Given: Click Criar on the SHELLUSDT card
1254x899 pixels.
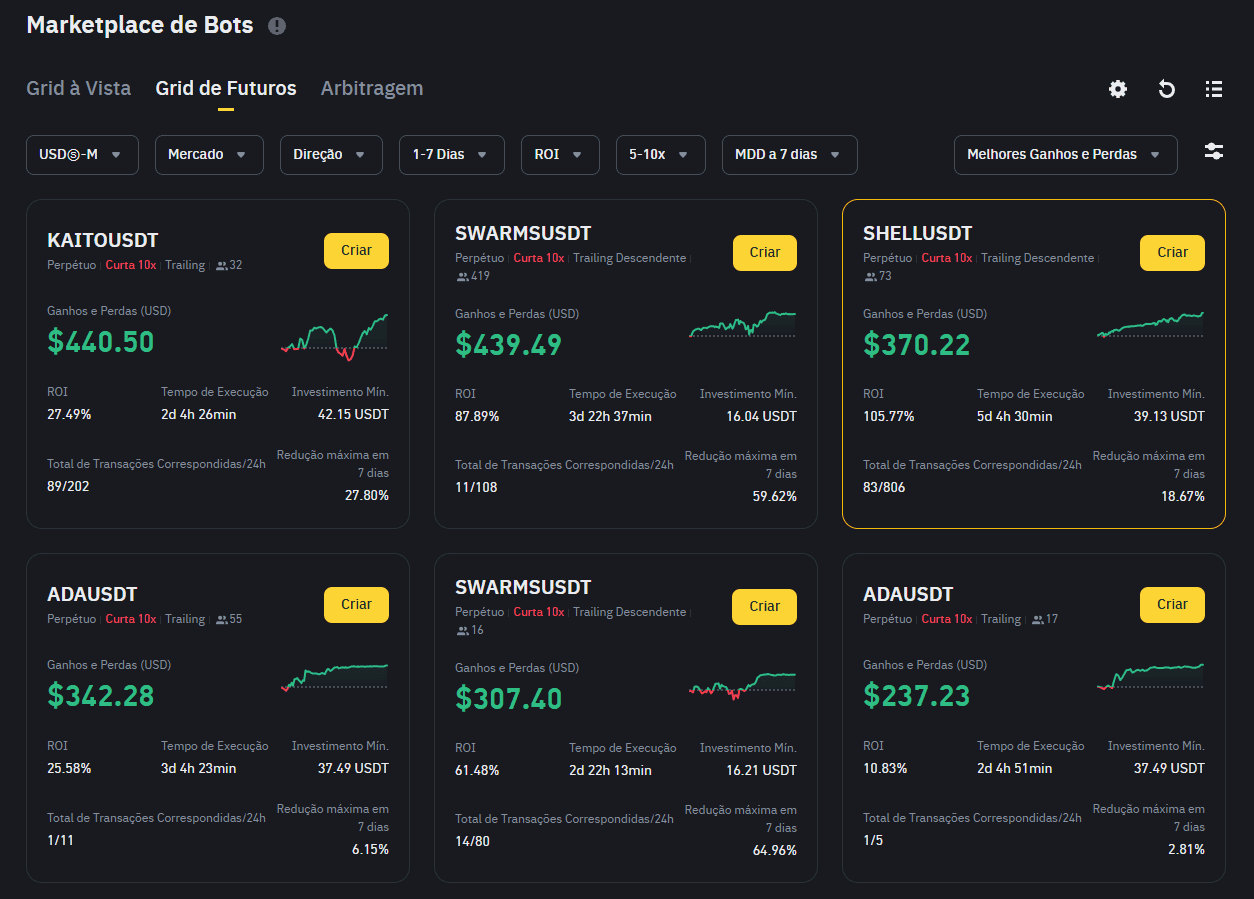Looking at the screenshot, I should coord(1172,253).
